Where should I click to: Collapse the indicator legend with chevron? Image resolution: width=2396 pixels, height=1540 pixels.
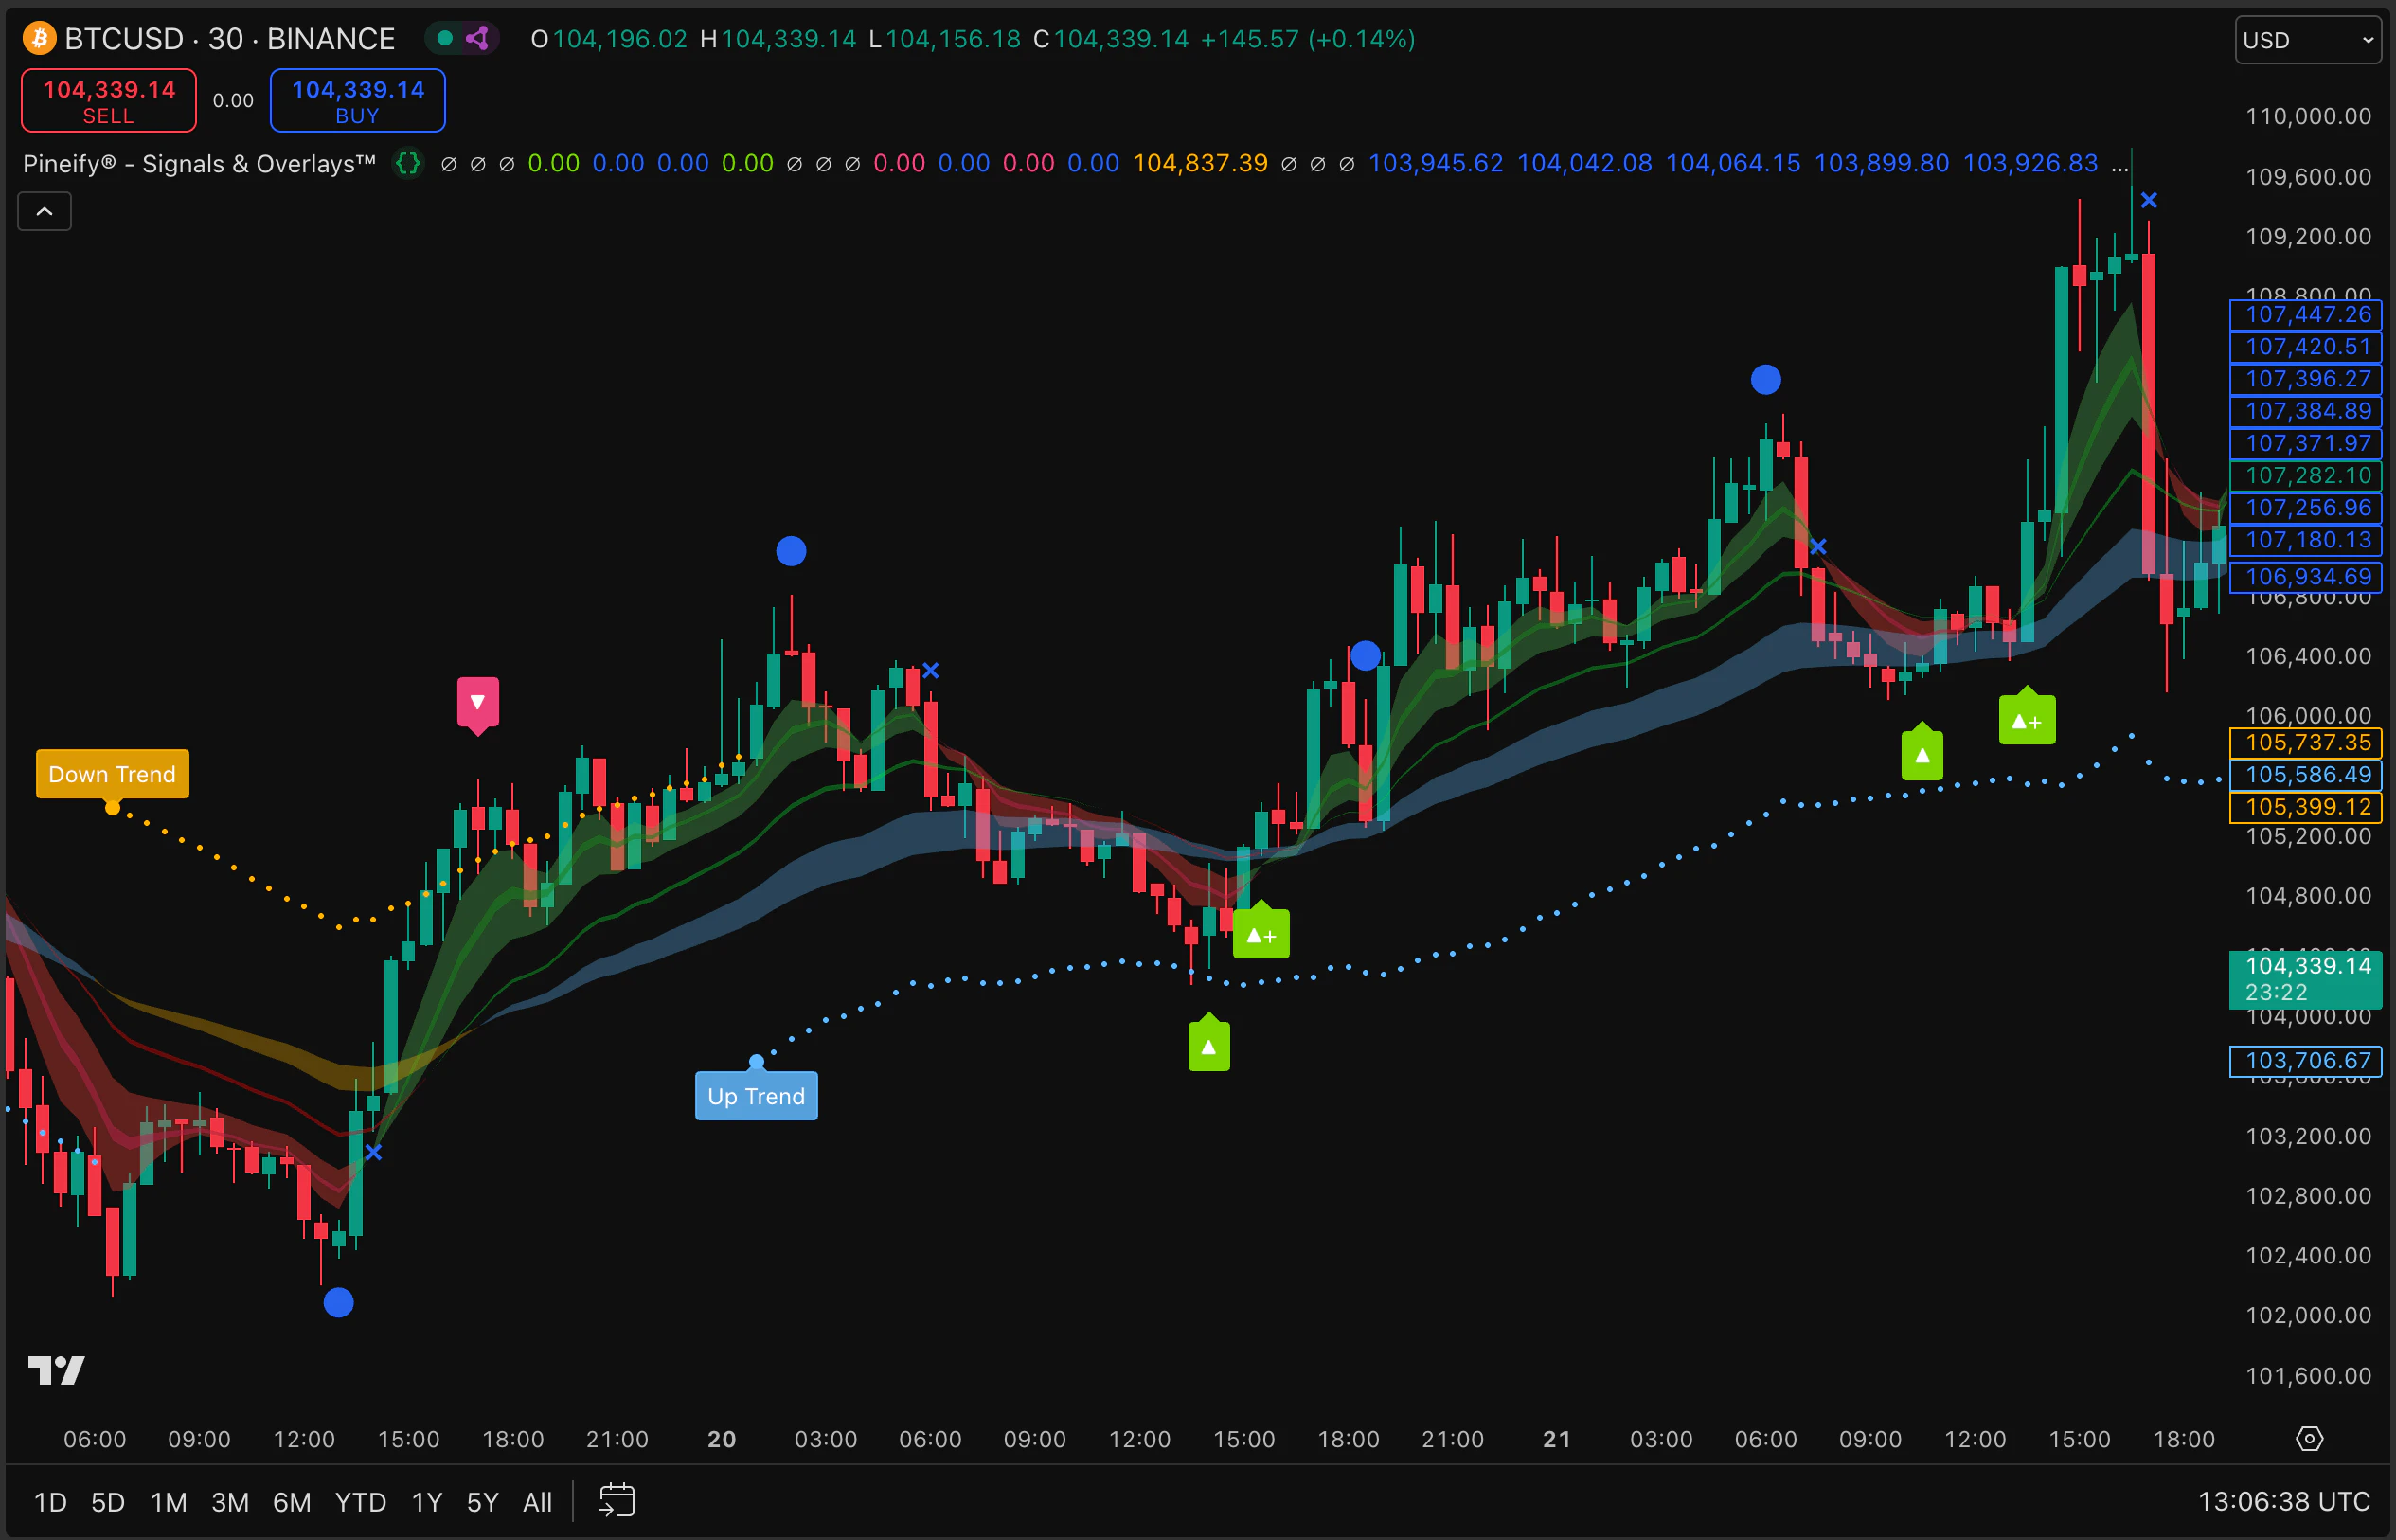[x=44, y=212]
